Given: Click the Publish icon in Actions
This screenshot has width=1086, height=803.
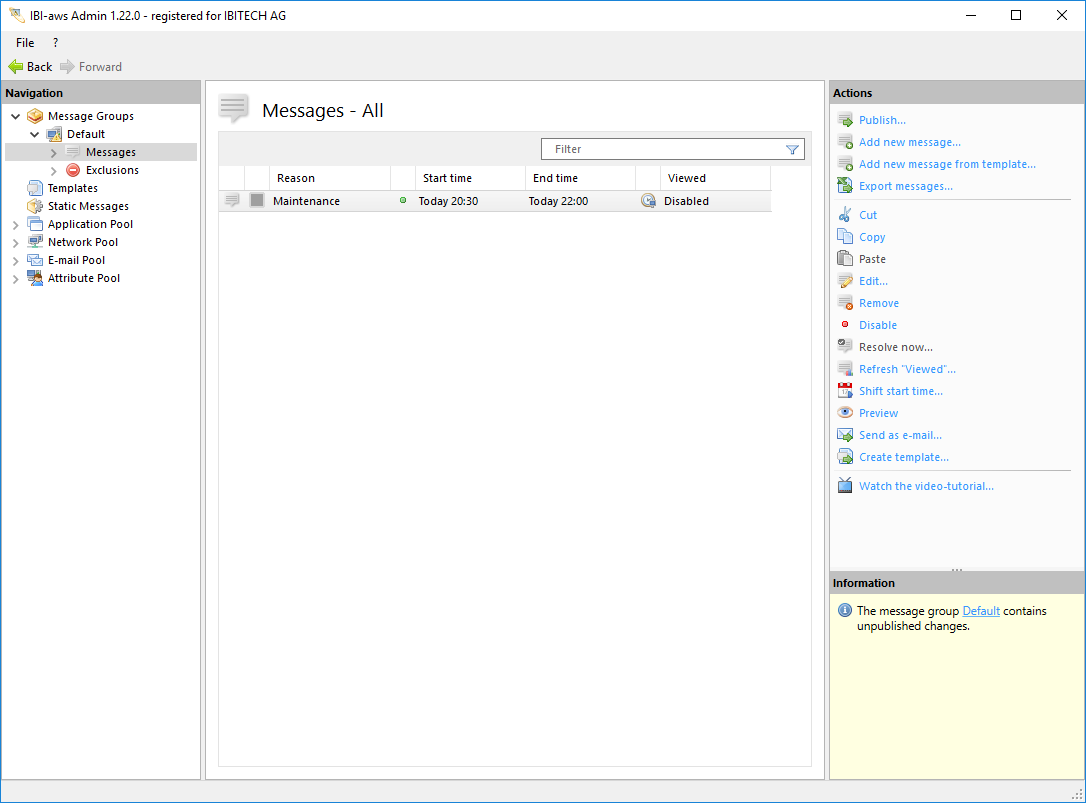Looking at the screenshot, I should pos(845,120).
